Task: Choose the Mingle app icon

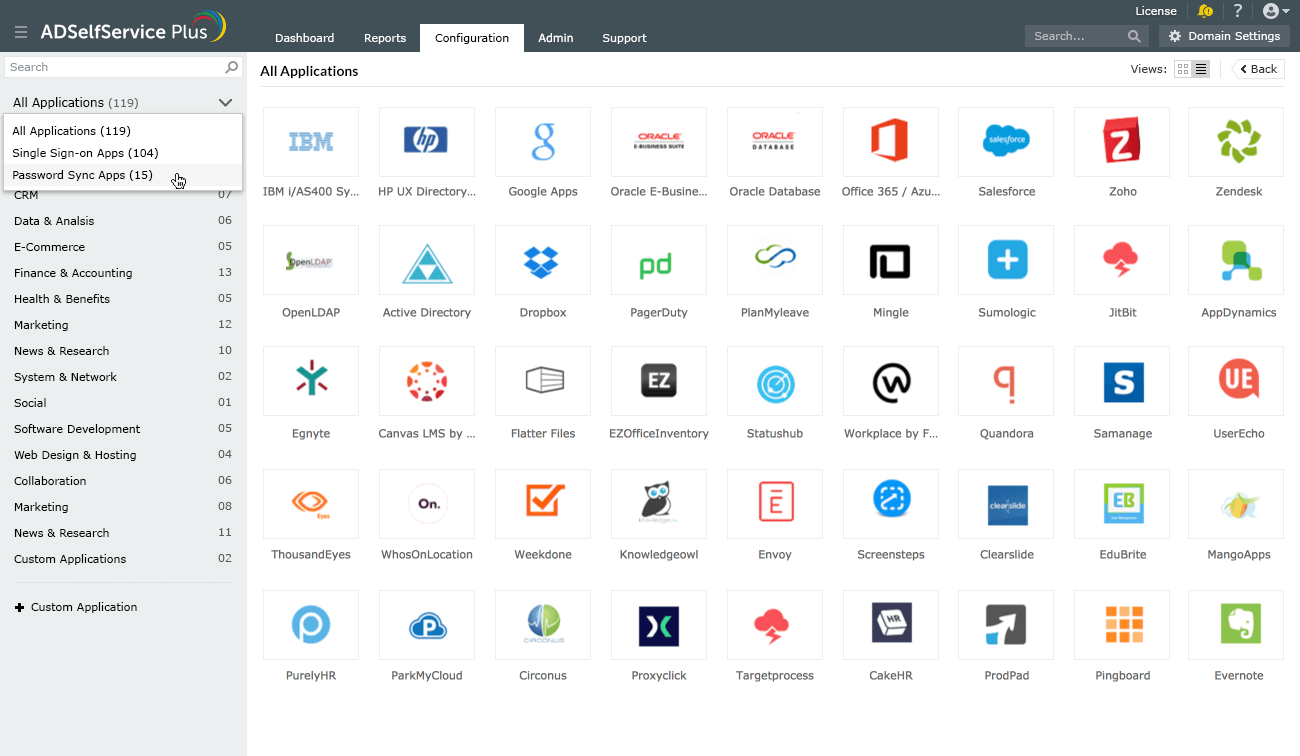Action: (891, 261)
